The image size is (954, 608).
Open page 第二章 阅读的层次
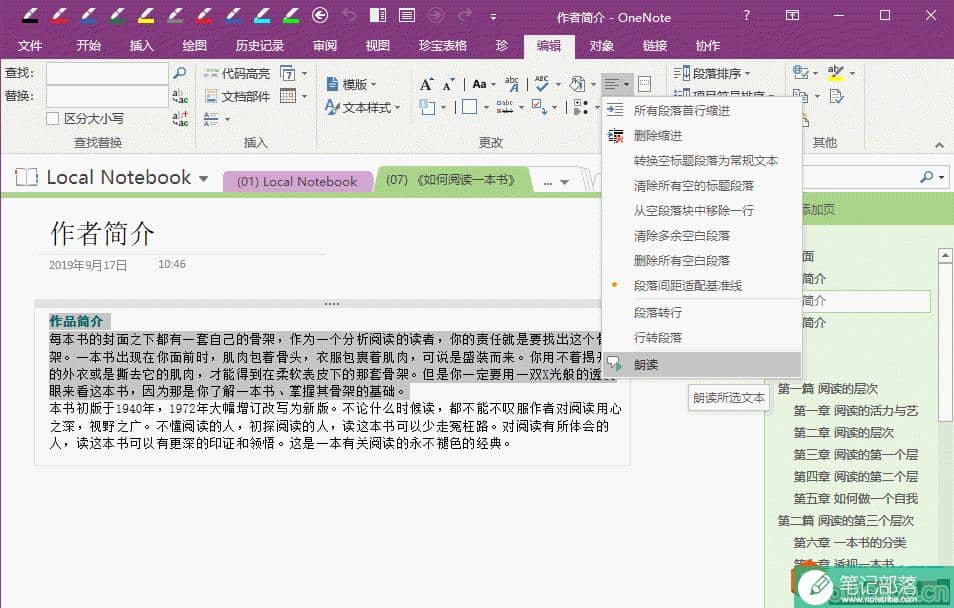(x=843, y=433)
